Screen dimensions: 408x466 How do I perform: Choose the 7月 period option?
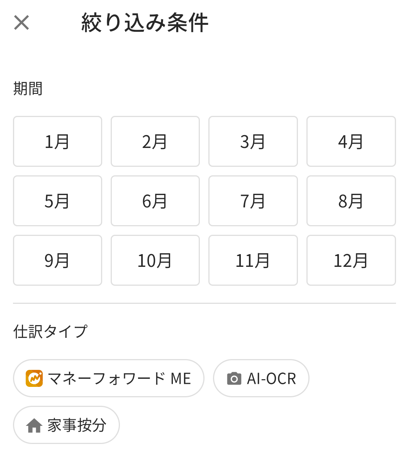[253, 201]
